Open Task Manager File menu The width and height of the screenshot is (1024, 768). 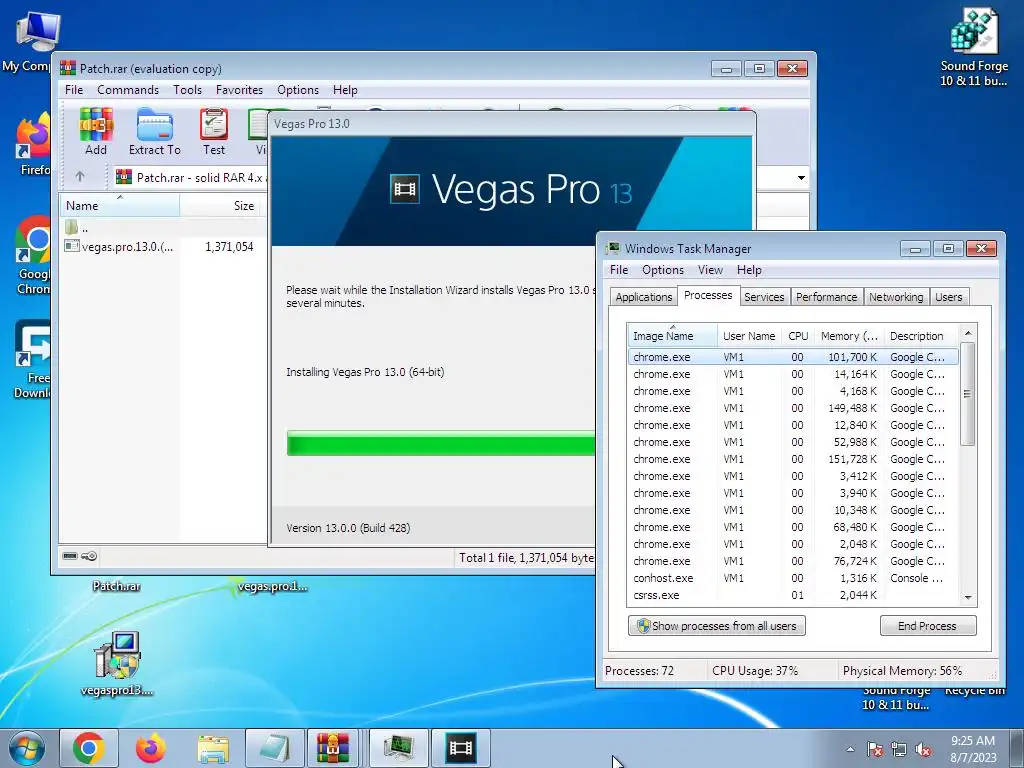[618, 270]
